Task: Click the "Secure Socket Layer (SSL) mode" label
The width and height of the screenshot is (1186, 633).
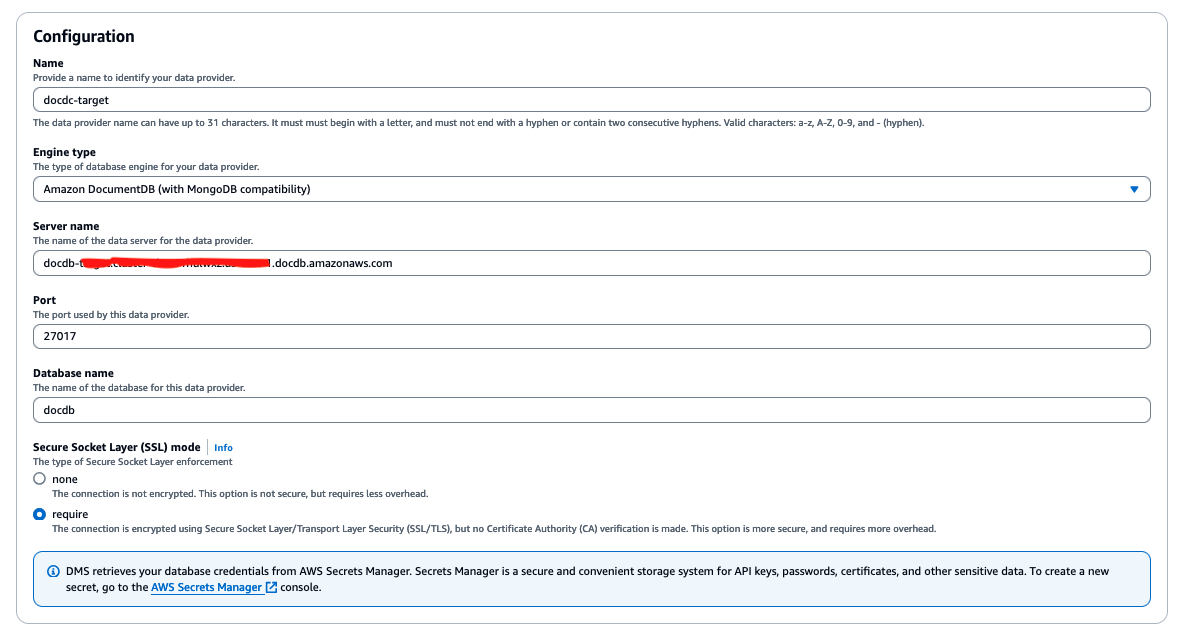Action: [117, 447]
